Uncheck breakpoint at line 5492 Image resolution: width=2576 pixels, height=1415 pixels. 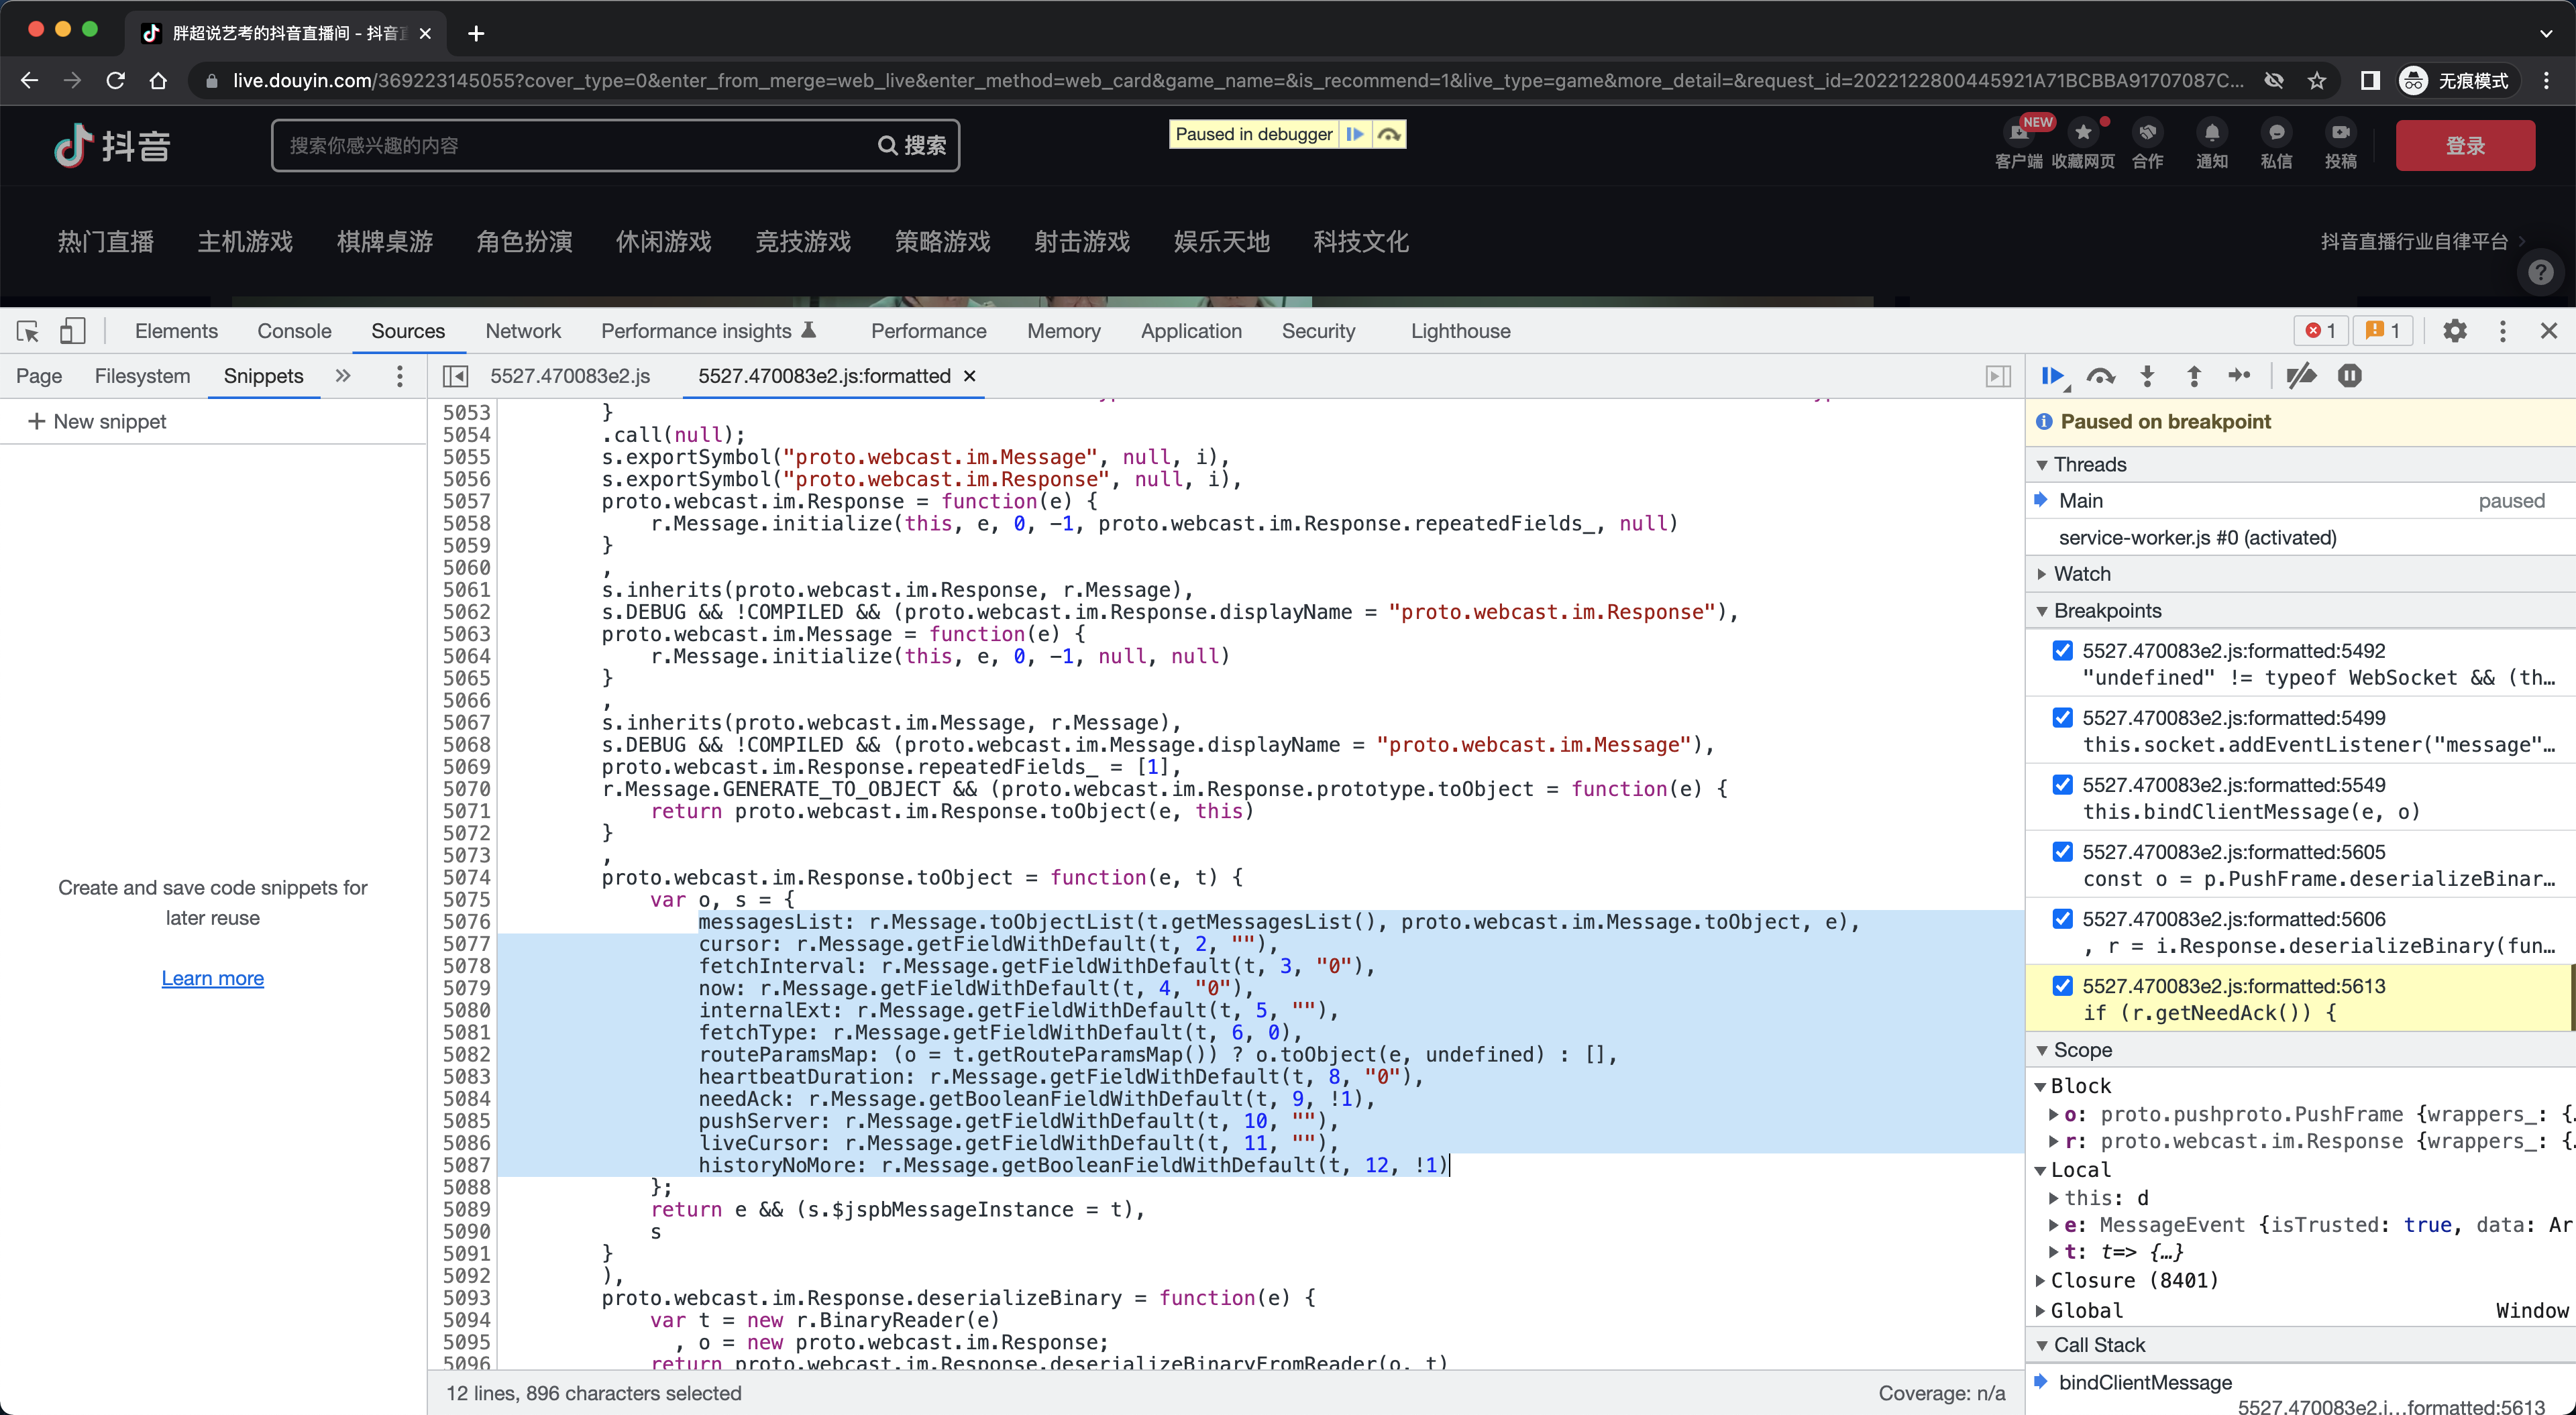tap(2062, 650)
